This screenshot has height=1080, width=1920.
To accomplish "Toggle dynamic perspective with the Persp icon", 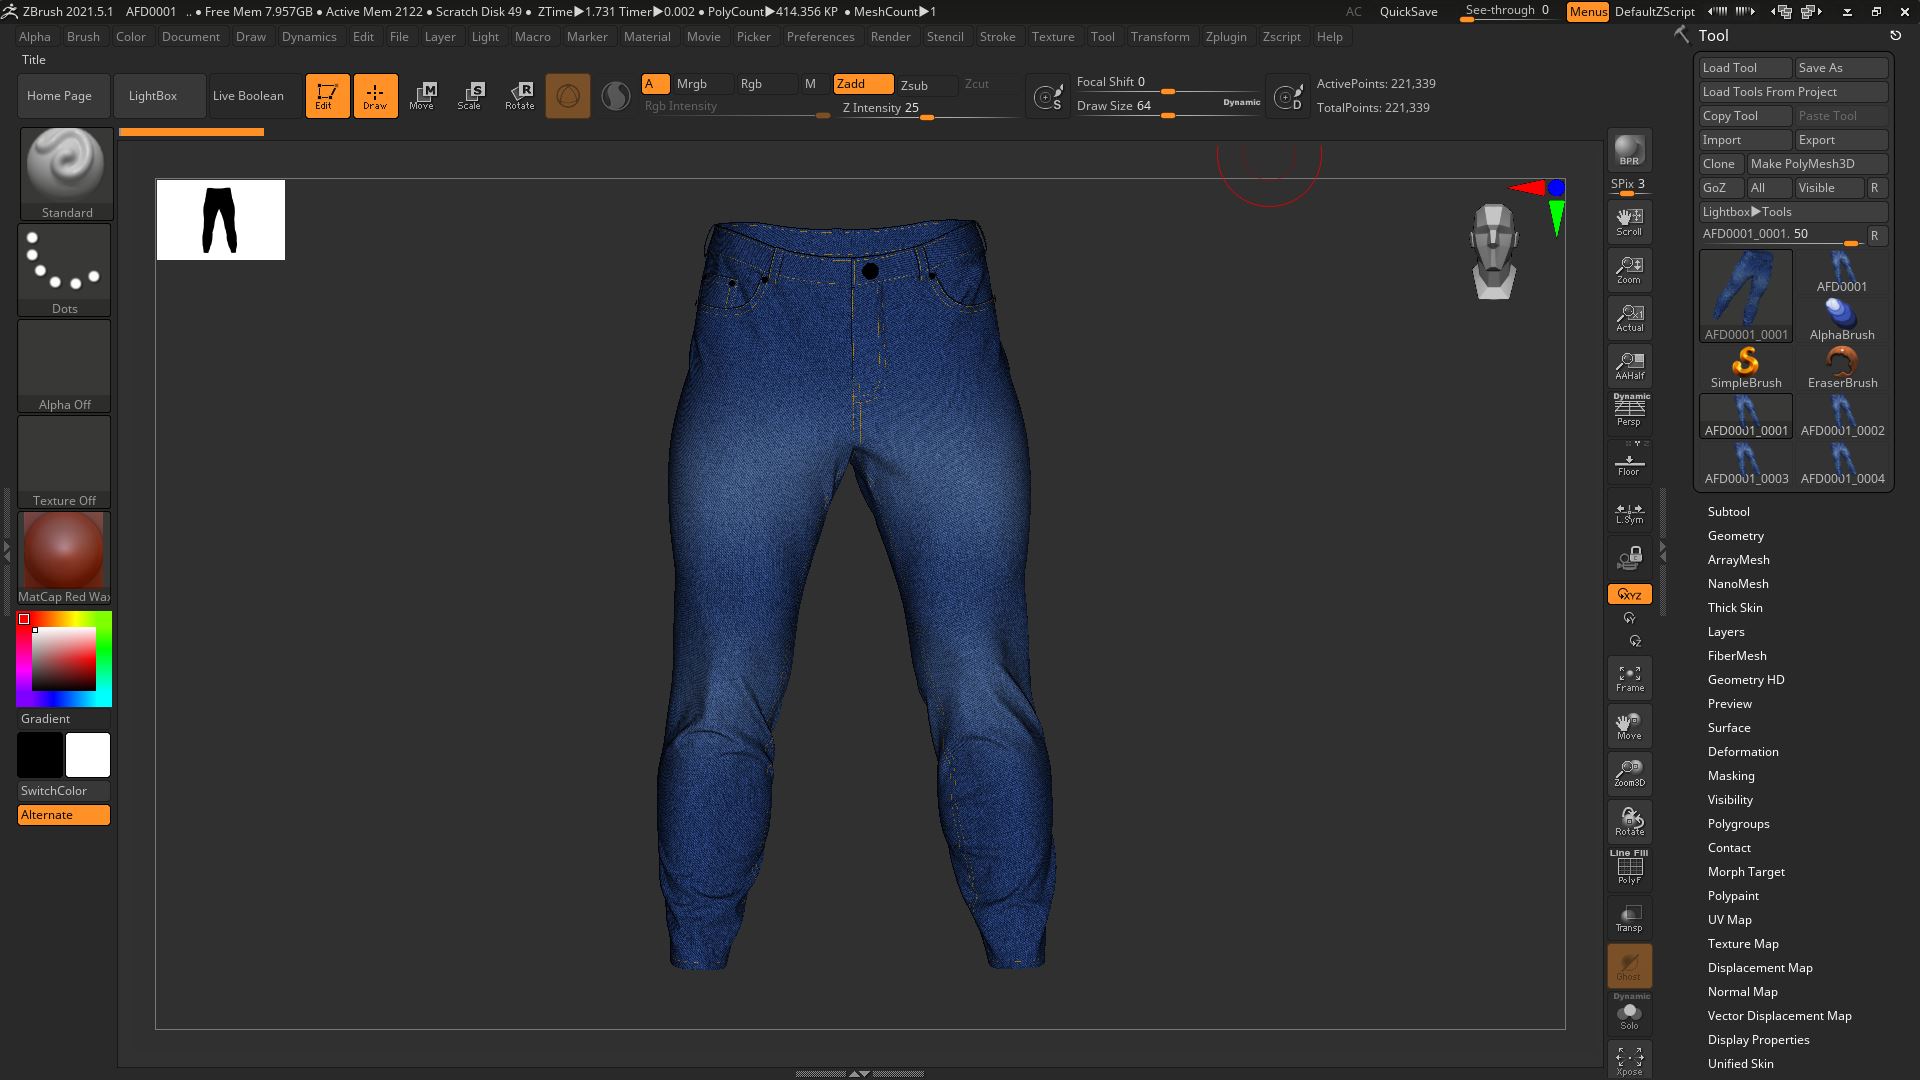I will tap(1629, 410).
